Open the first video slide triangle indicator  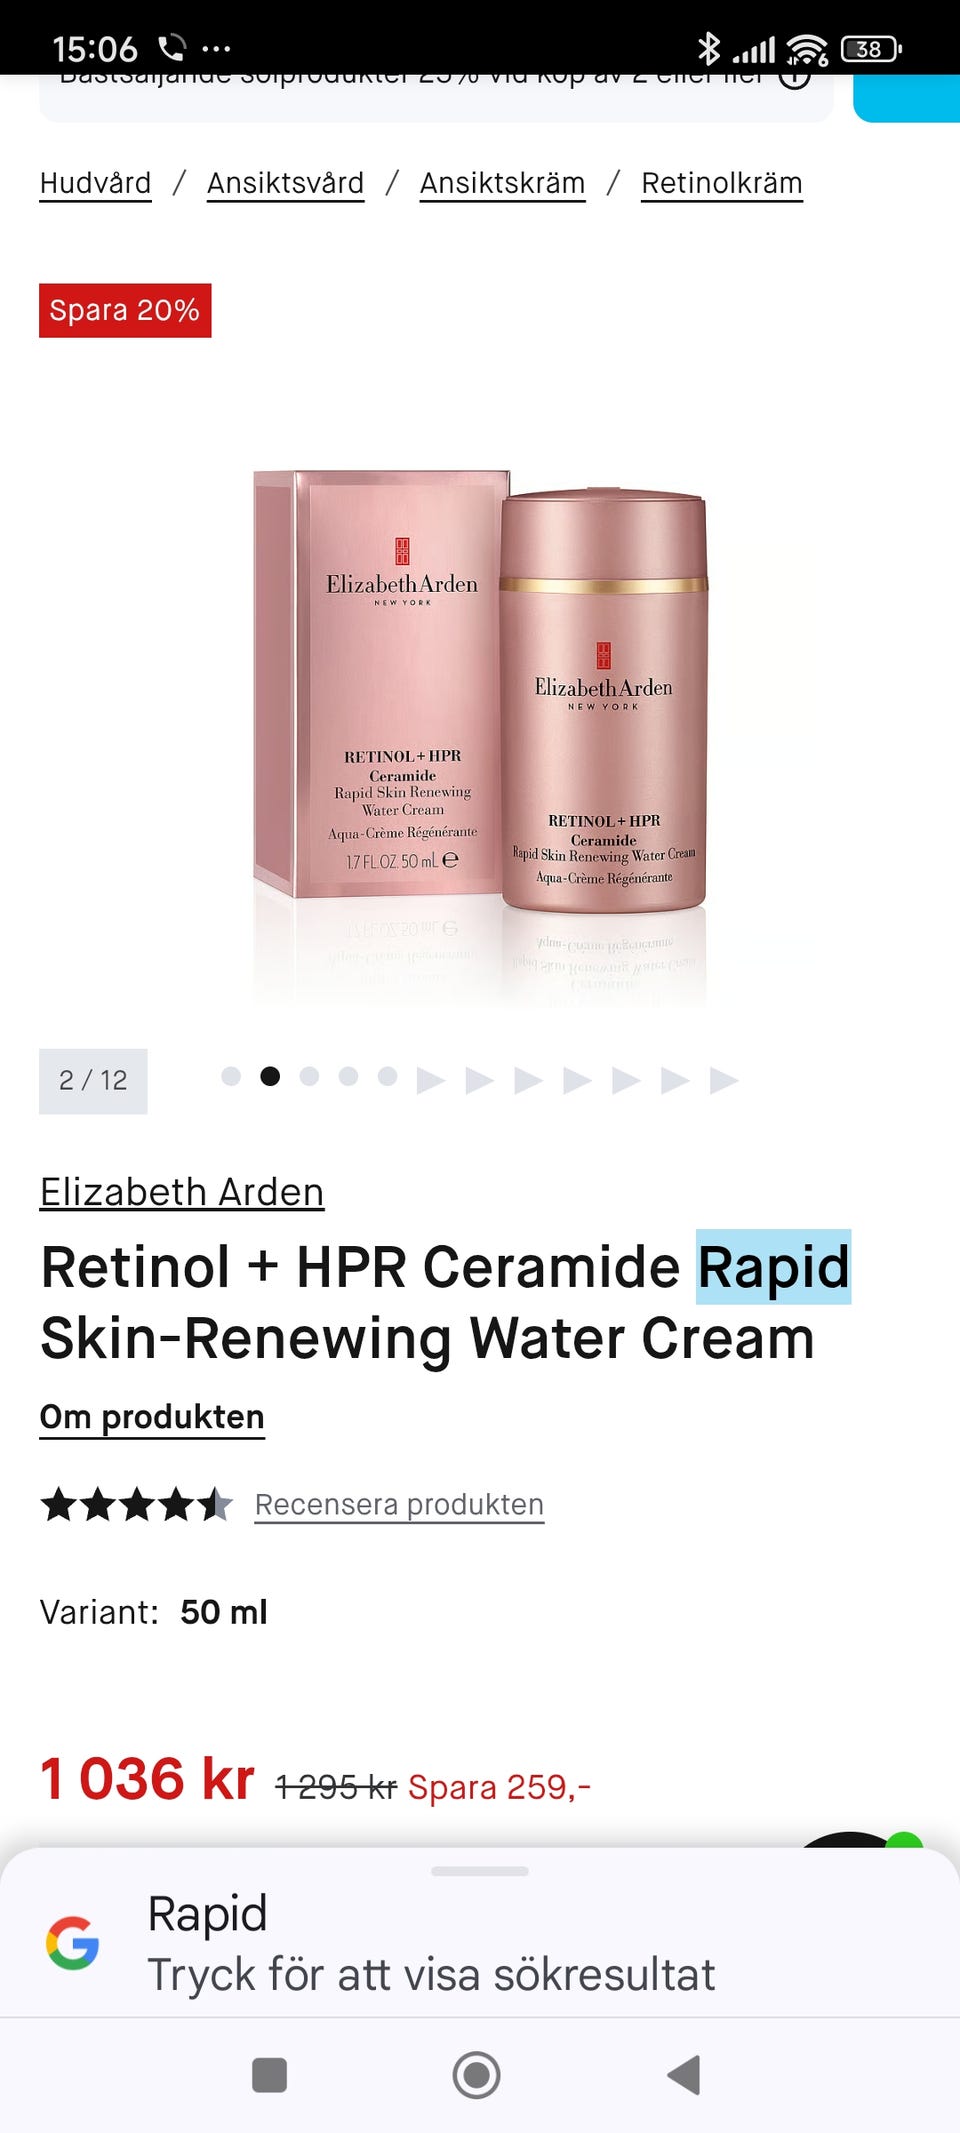[x=431, y=1080]
